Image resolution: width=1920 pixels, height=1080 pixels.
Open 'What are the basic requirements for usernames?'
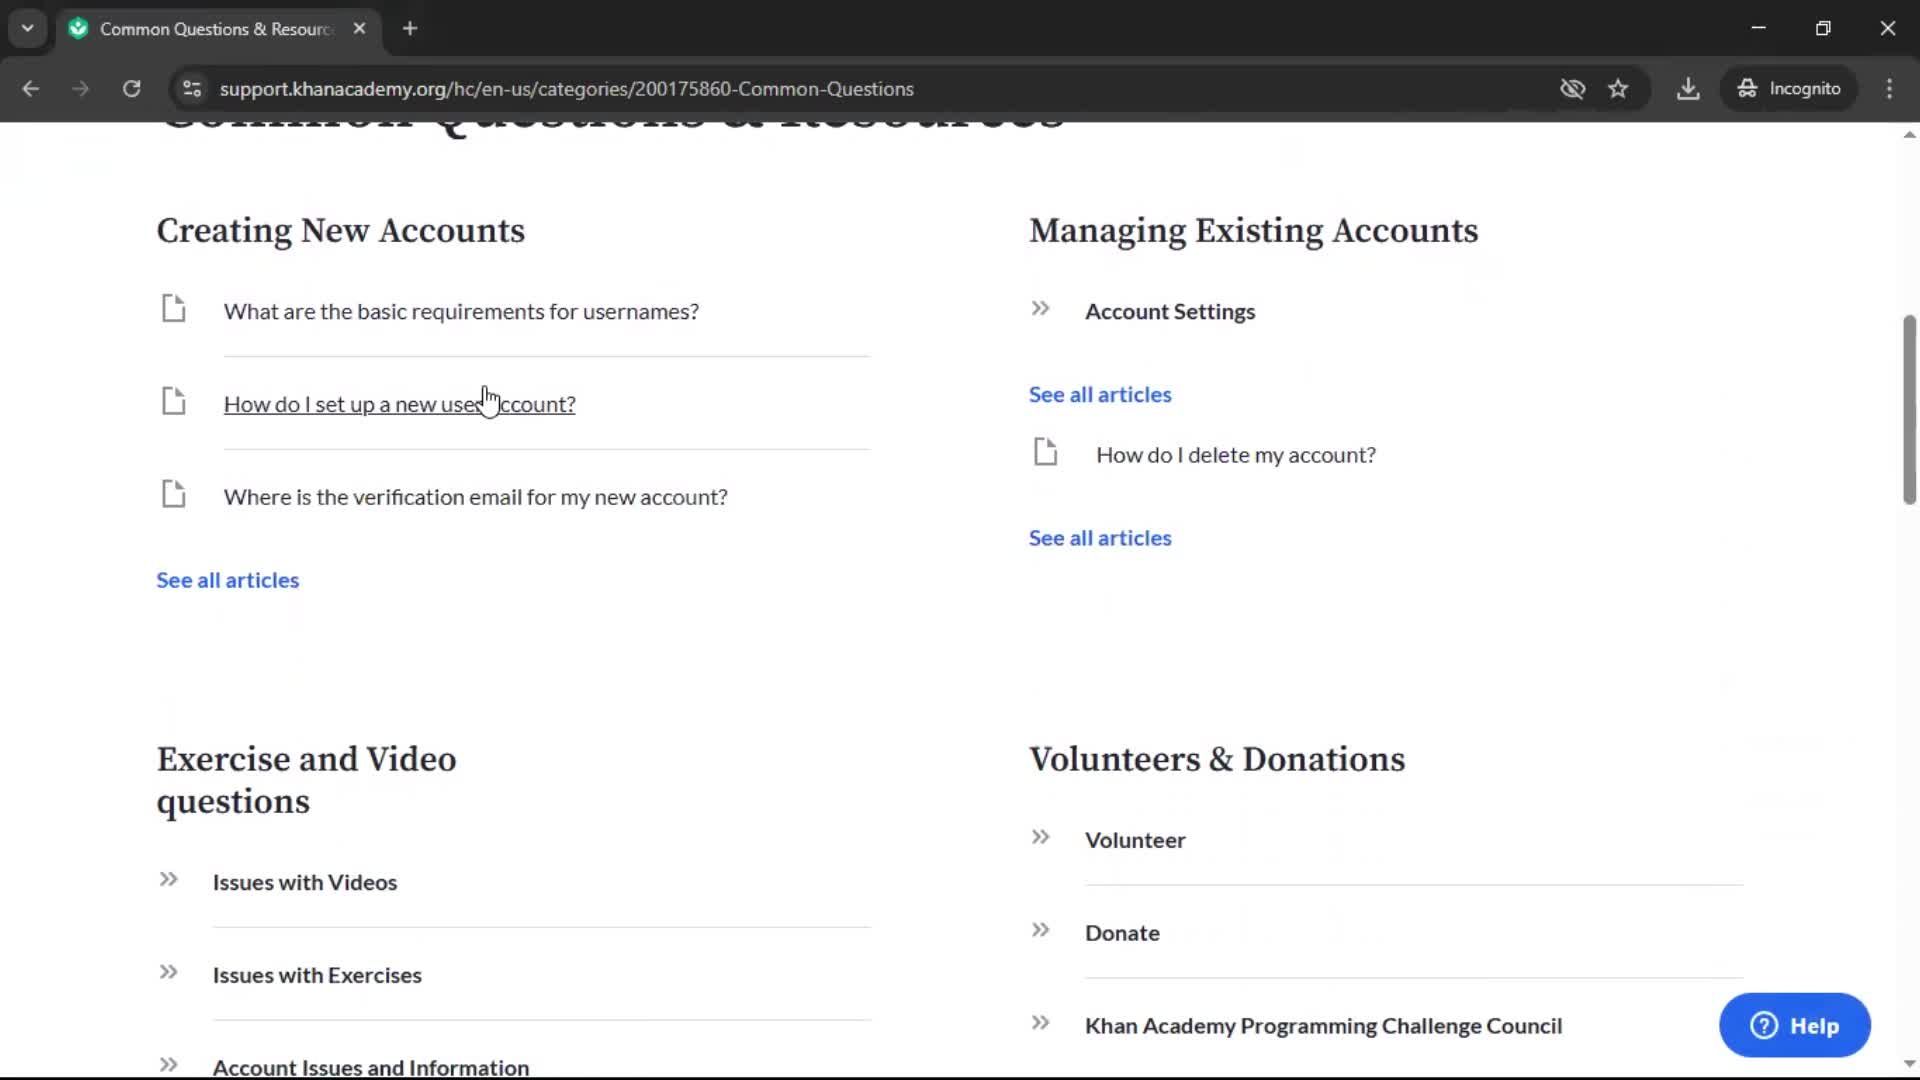click(x=461, y=312)
